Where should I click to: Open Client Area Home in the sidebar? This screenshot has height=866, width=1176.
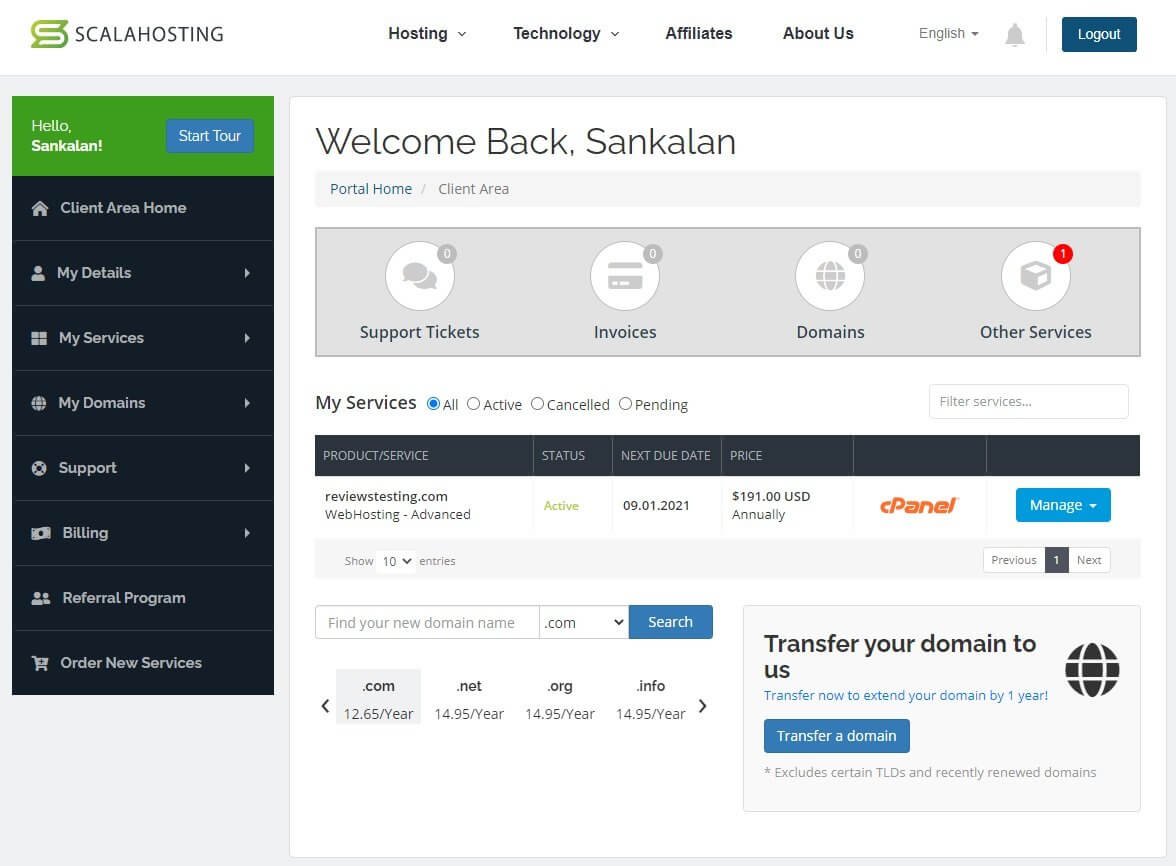click(x=142, y=208)
